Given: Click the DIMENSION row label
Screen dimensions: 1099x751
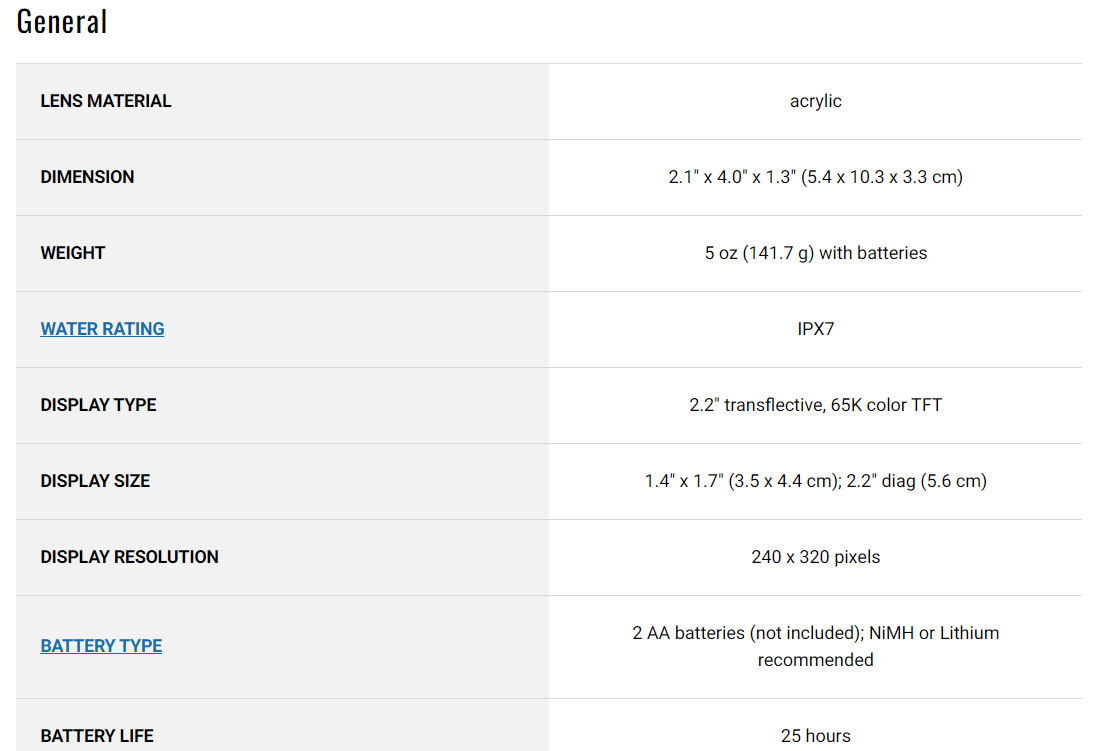Looking at the screenshot, I should pyautogui.click(x=87, y=177).
